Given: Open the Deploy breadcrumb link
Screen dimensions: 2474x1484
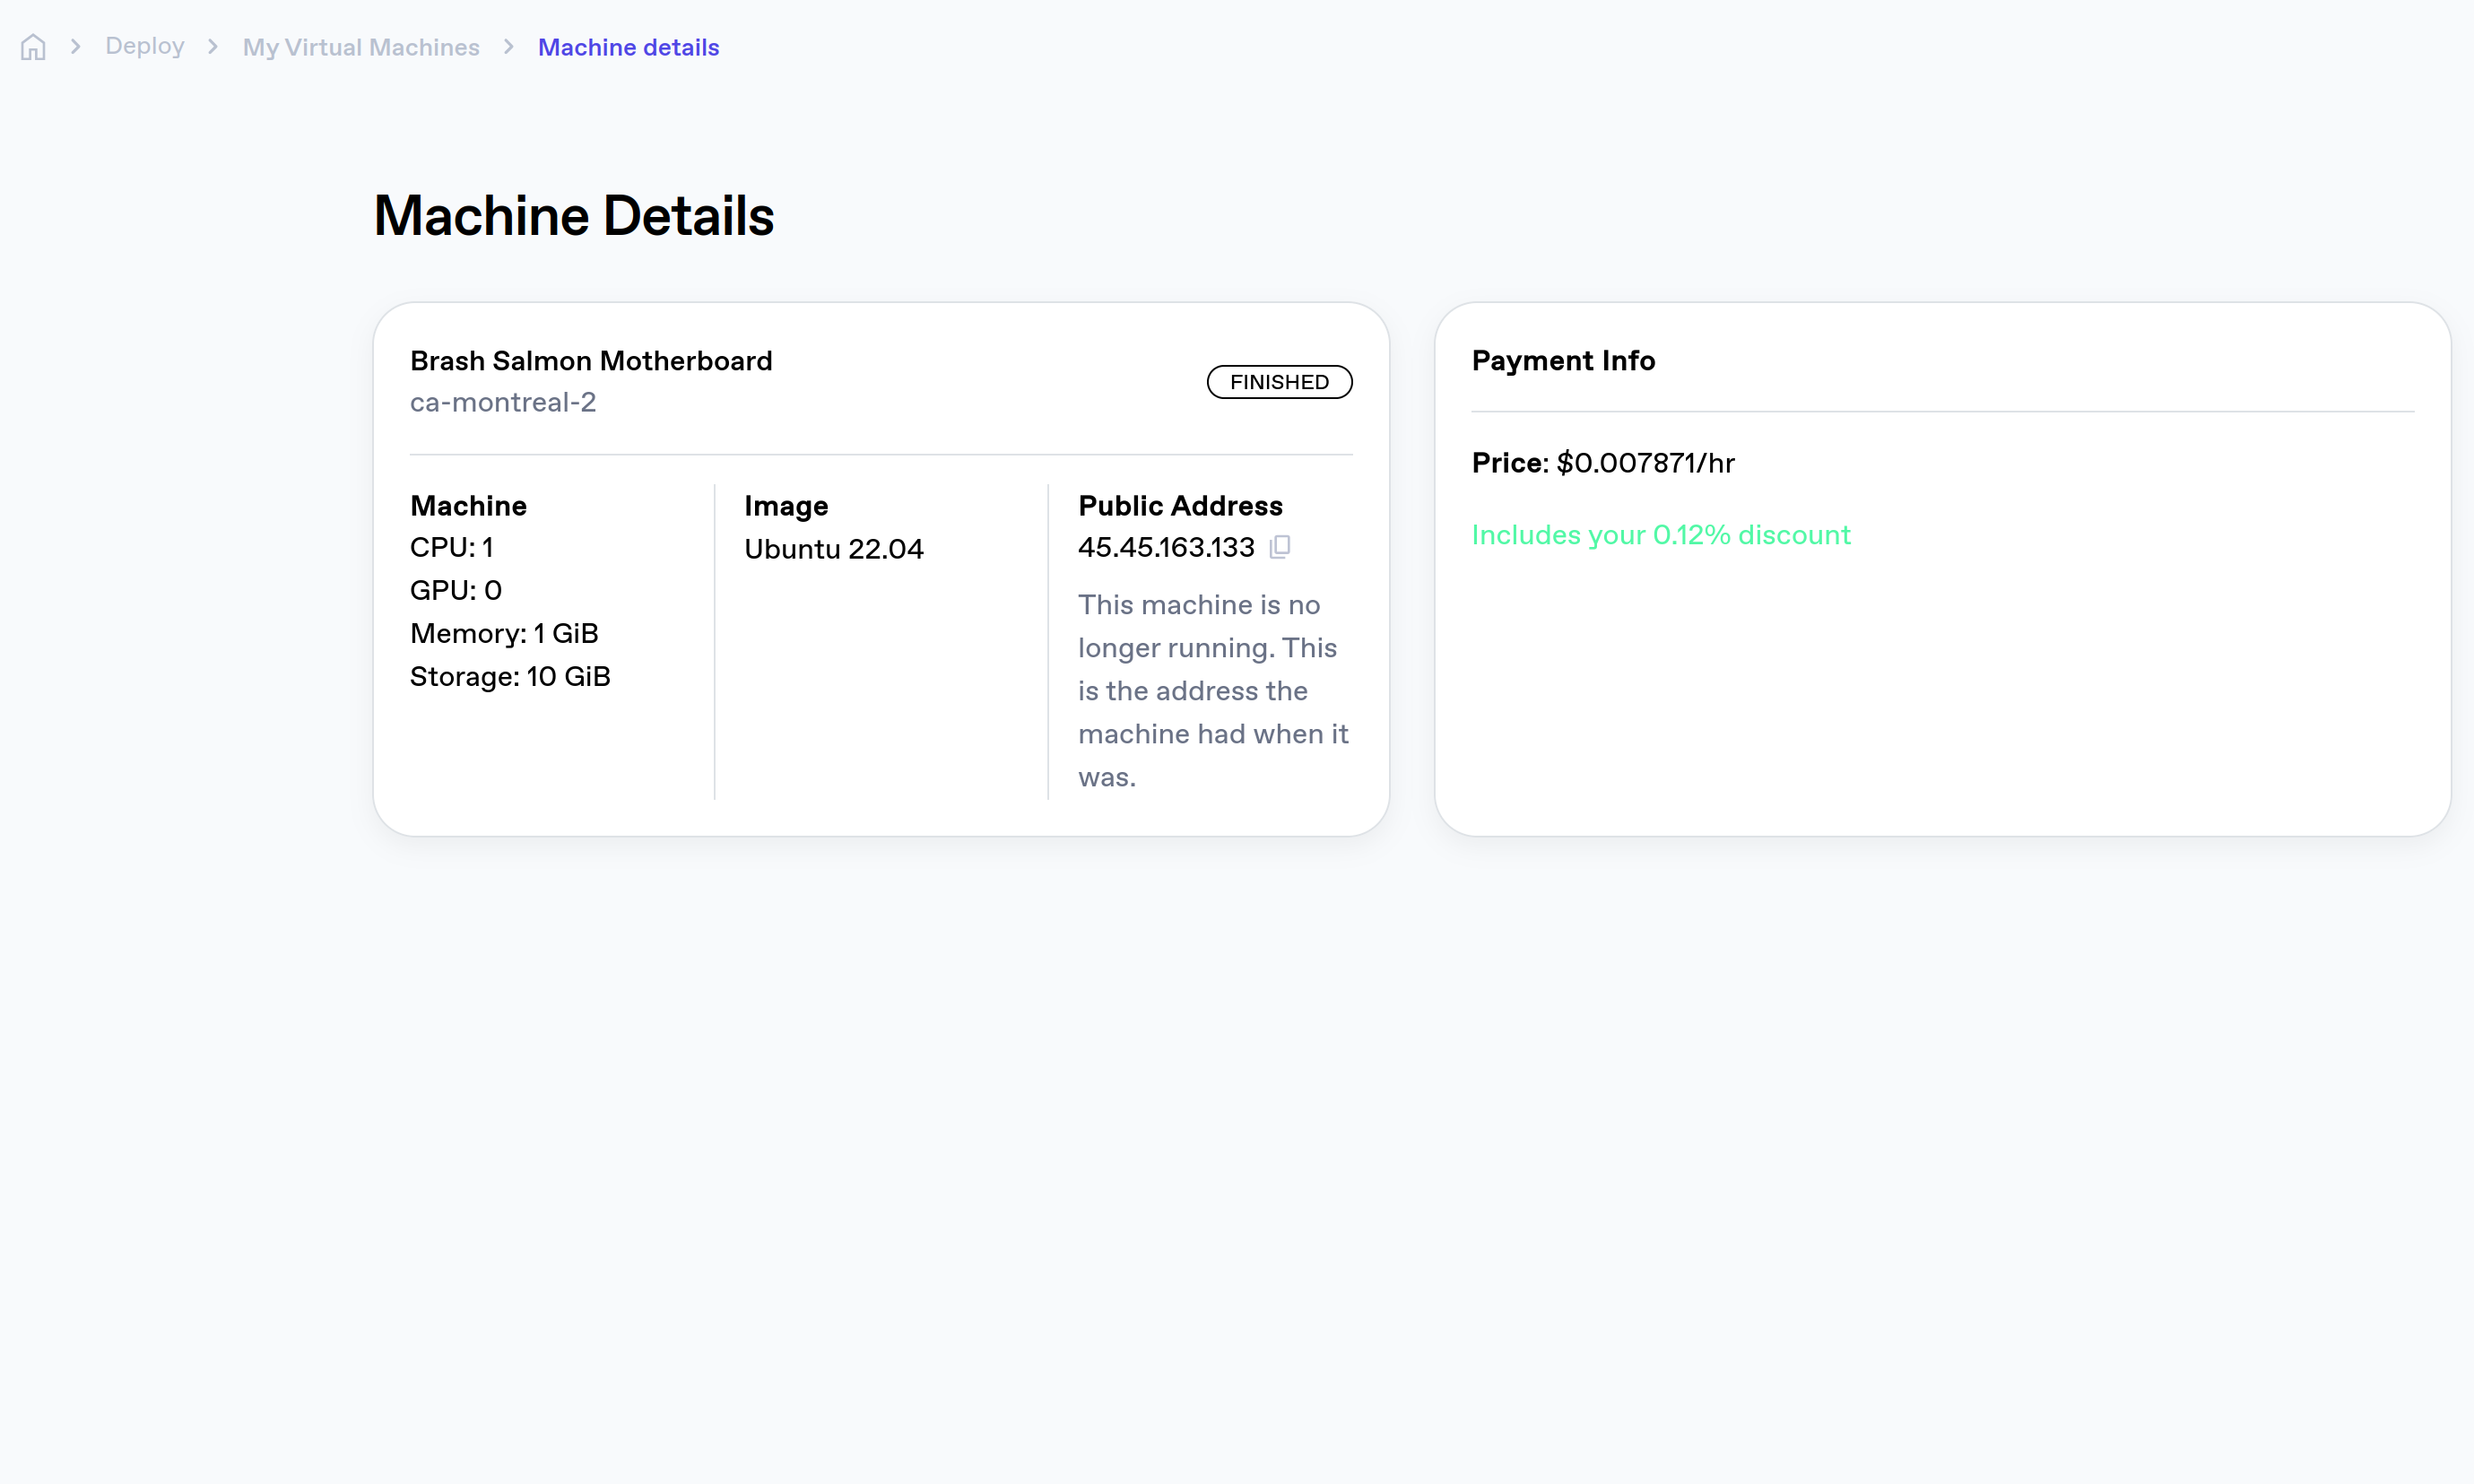Looking at the screenshot, I should [x=145, y=46].
